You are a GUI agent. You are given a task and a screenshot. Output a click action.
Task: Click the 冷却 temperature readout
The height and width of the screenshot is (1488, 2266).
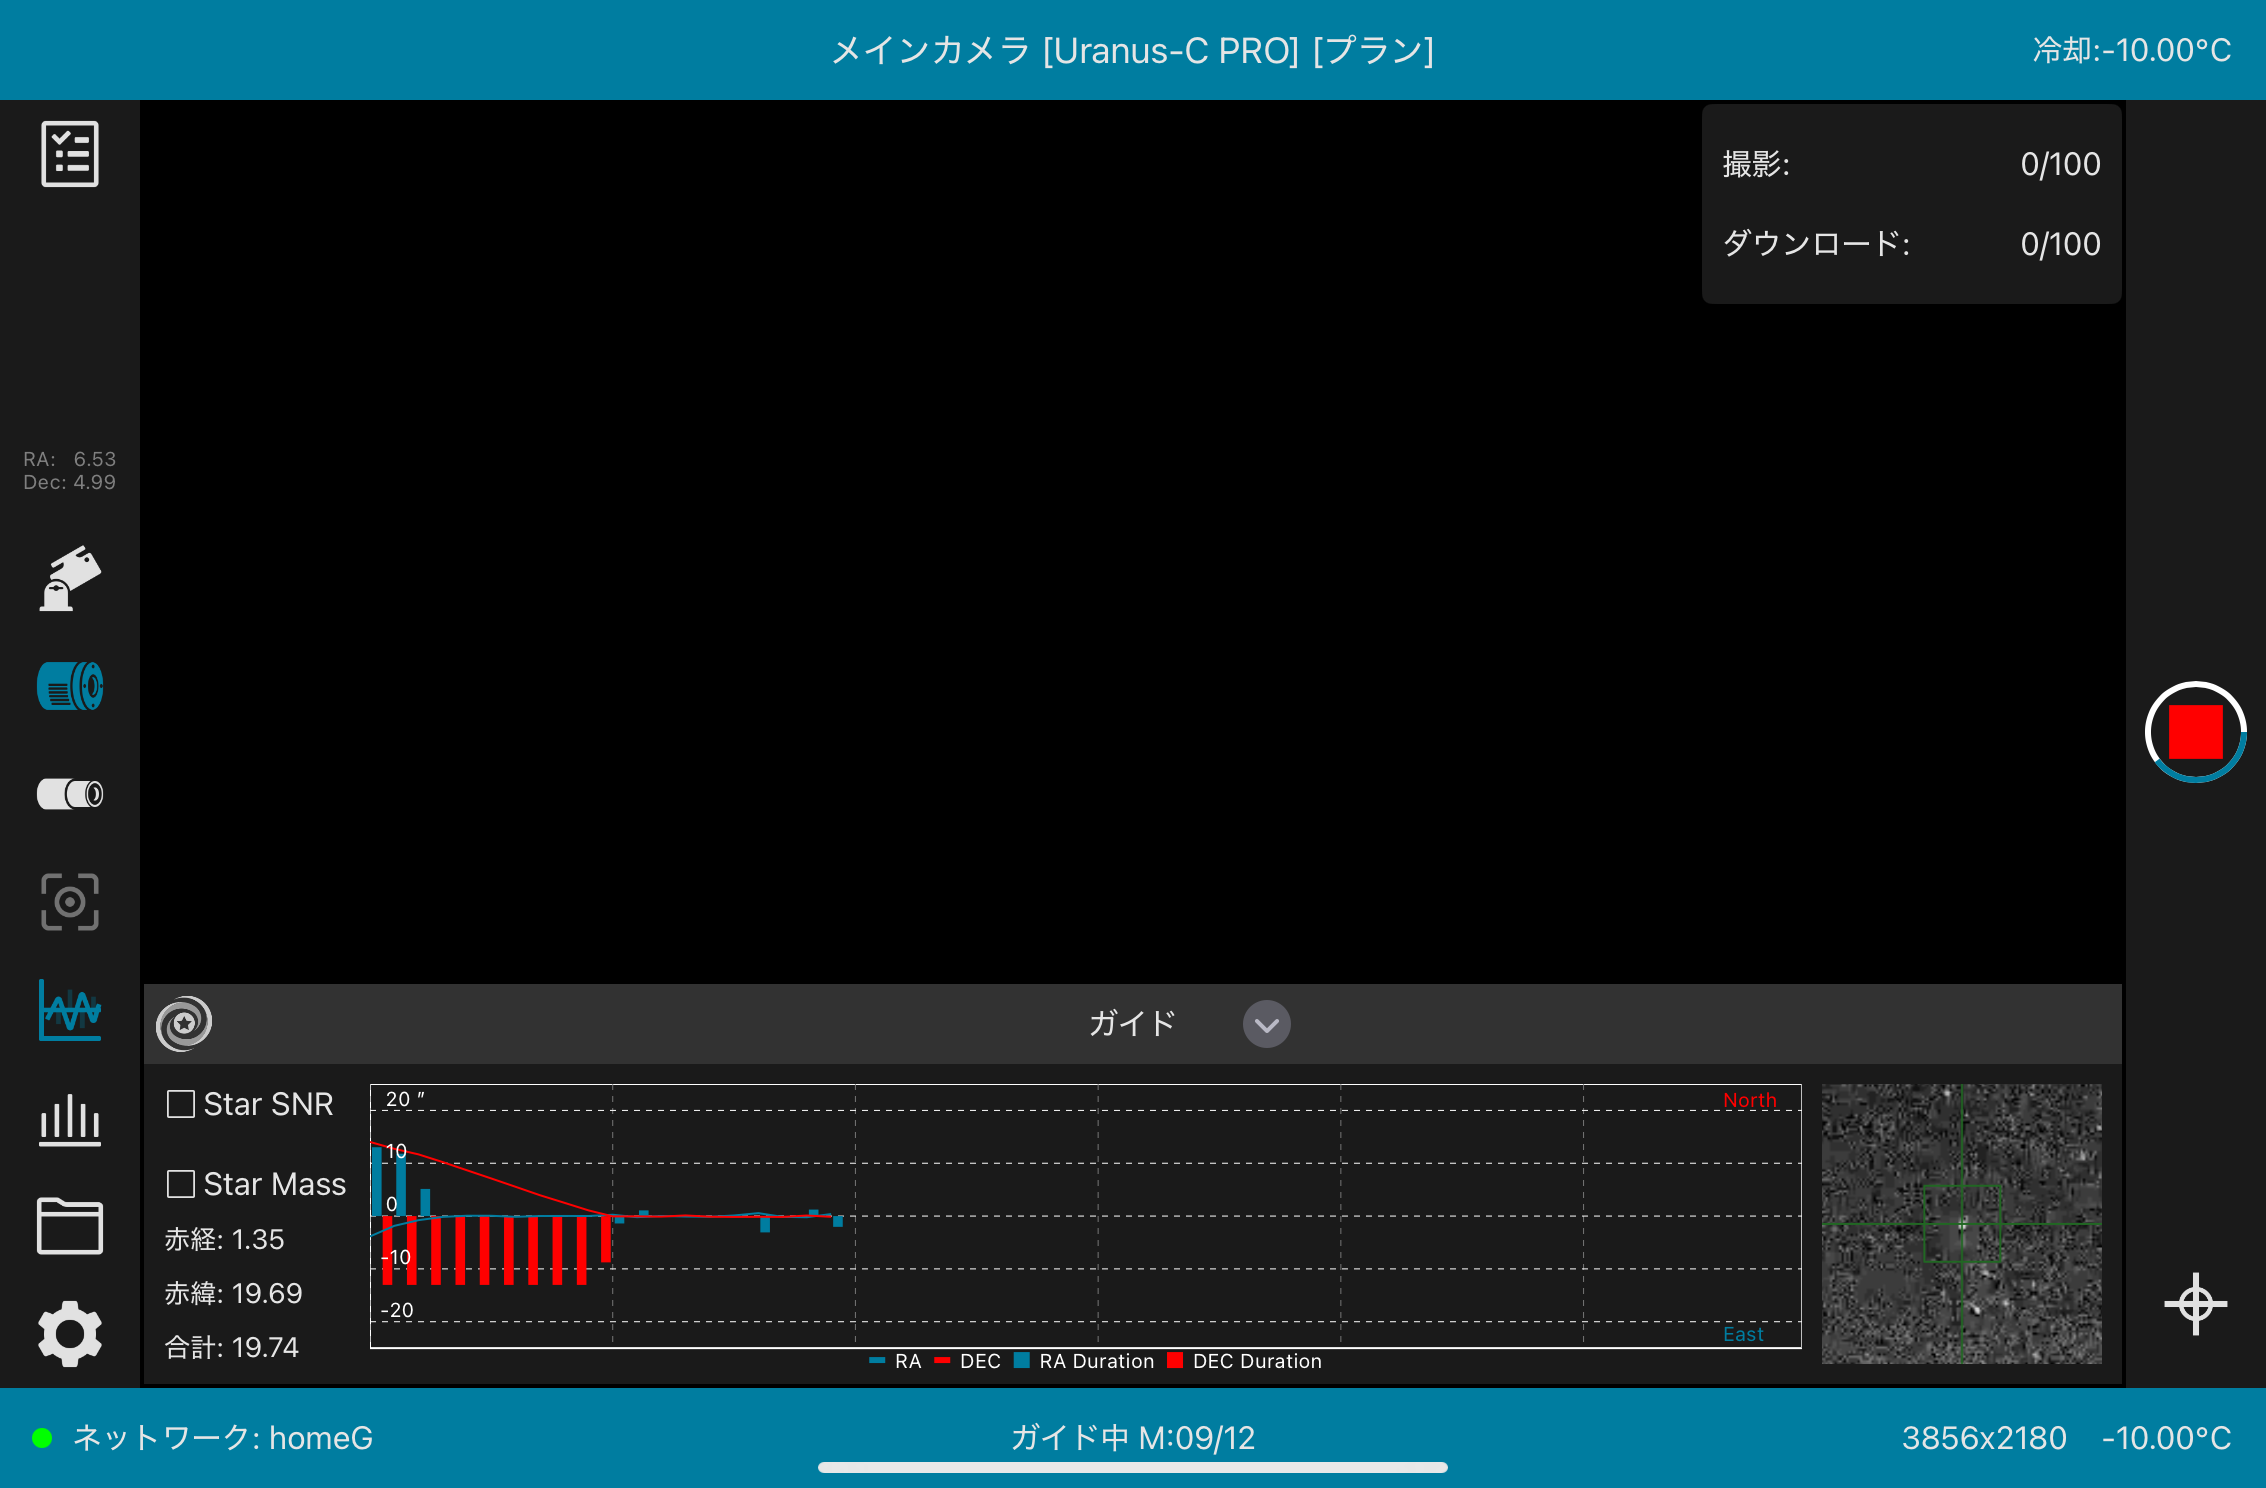pyautogui.click(x=2131, y=50)
